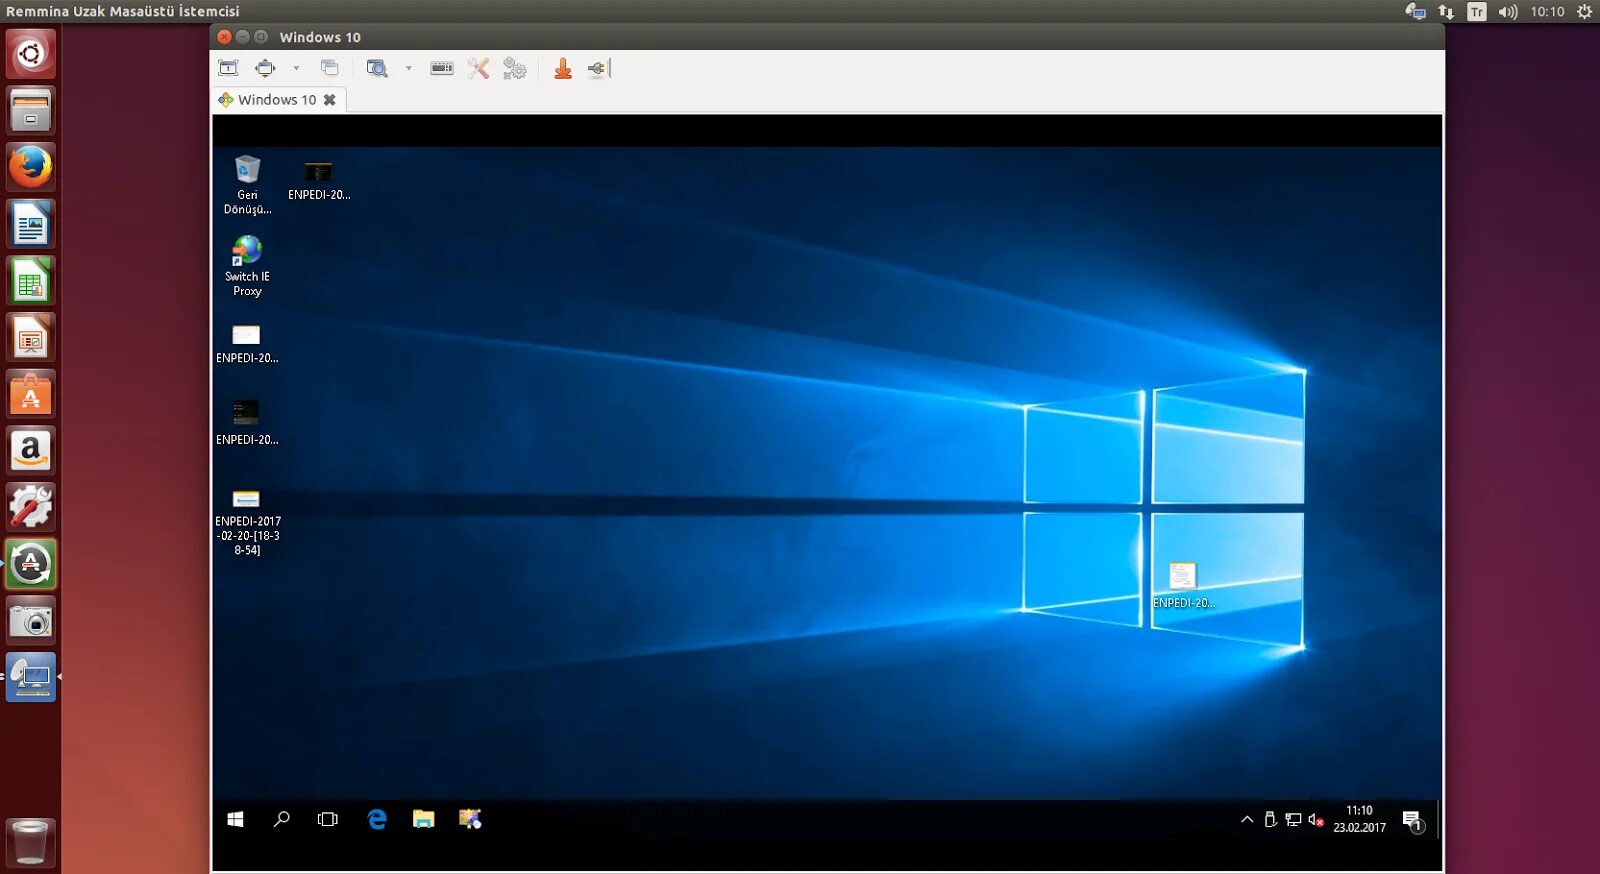Click the Windows clock showing 11:10

(1360, 819)
